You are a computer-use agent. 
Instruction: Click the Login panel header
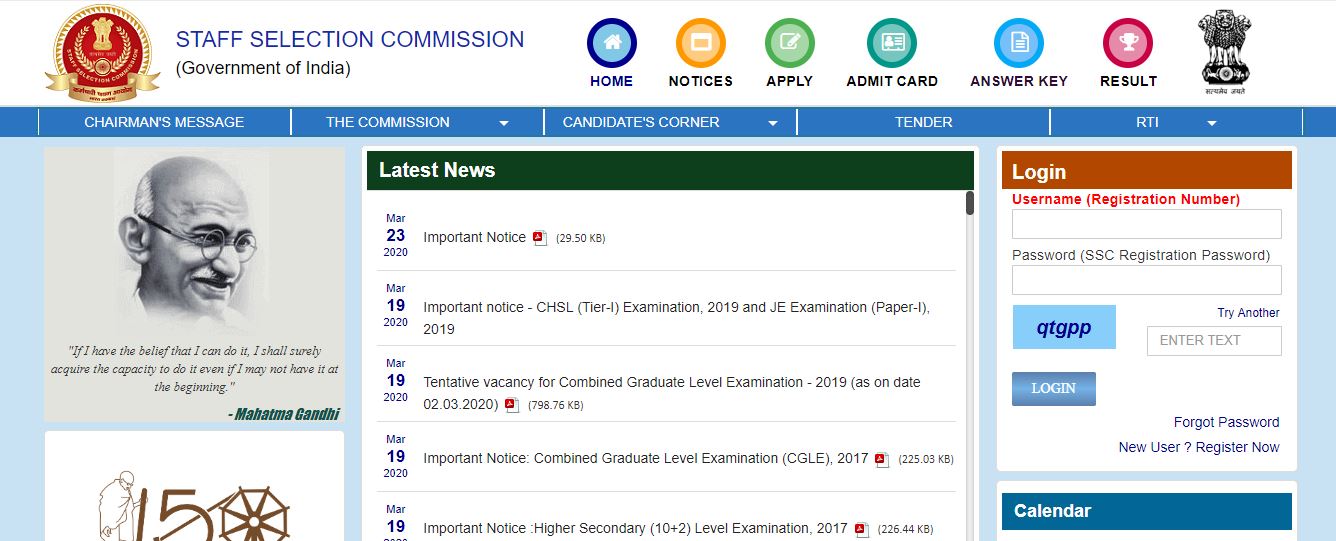click(x=1147, y=171)
